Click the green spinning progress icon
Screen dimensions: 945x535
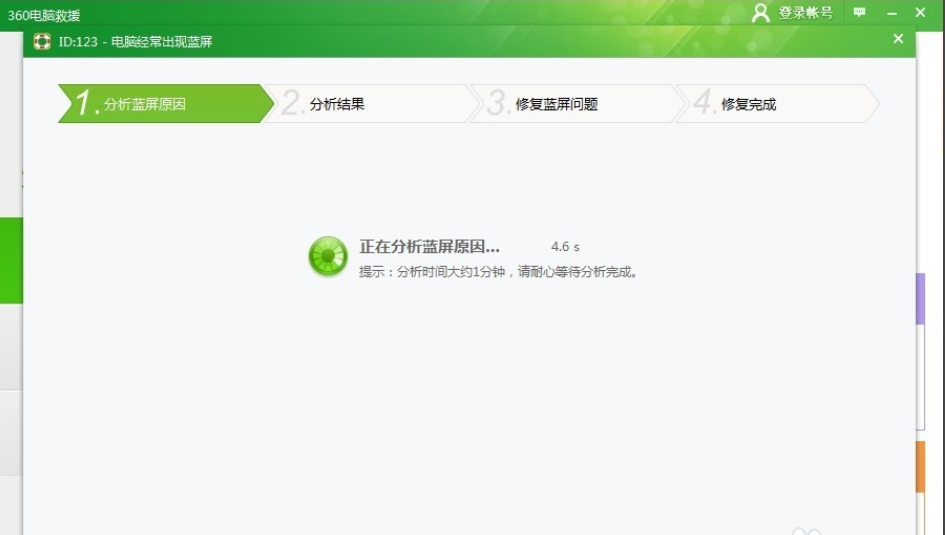[328, 256]
